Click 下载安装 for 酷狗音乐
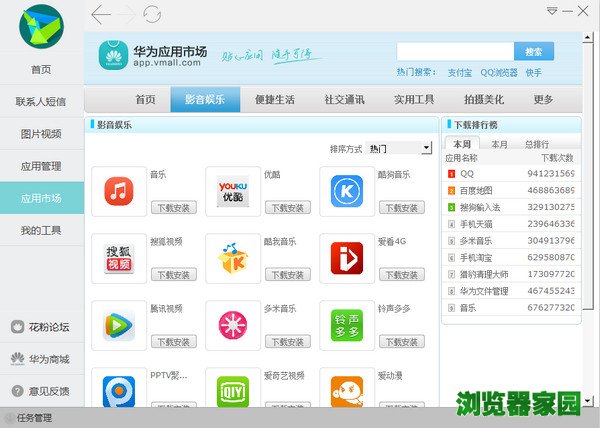Image resolution: width=600 pixels, height=428 pixels. (402, 208)
